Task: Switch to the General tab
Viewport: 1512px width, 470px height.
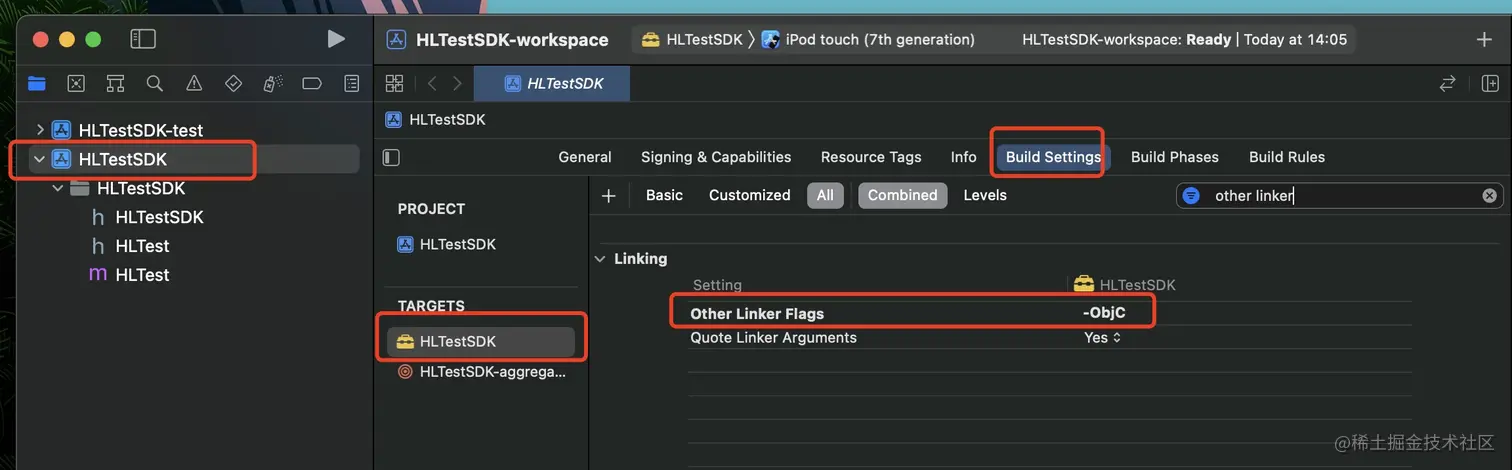Action: click(x=585, y=157)
